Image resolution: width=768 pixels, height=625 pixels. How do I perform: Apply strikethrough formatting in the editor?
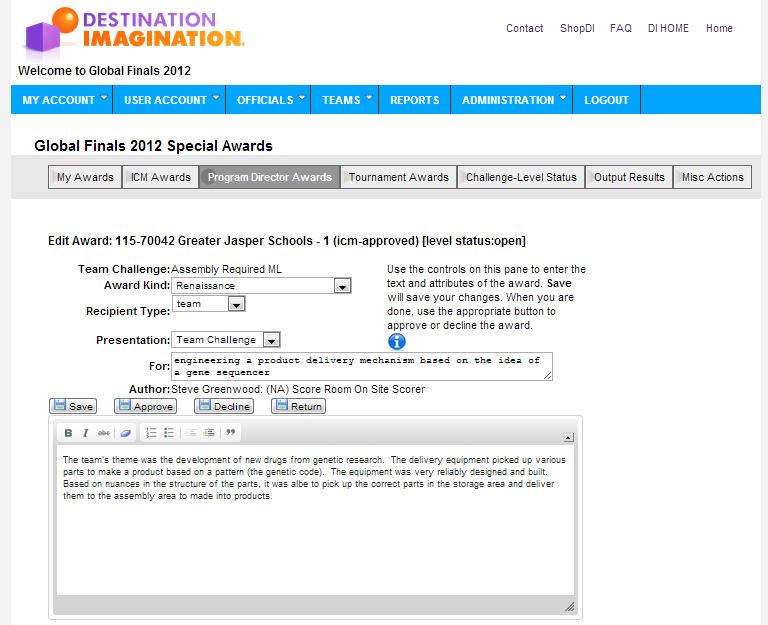104,433
